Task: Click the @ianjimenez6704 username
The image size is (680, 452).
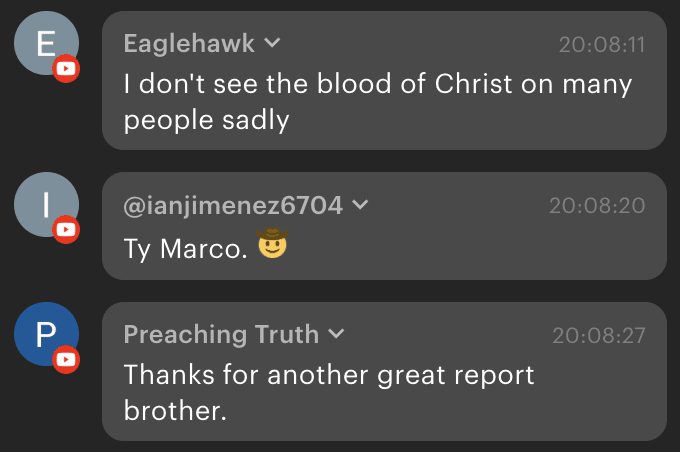Action: (x=233, y=205)
